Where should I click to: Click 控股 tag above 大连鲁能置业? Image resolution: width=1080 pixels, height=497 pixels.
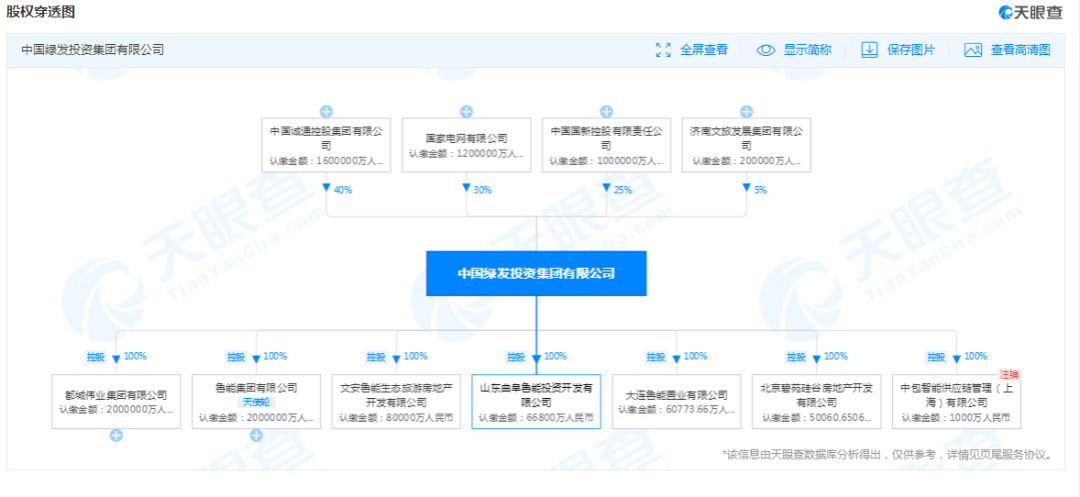(x=655, y=357)
